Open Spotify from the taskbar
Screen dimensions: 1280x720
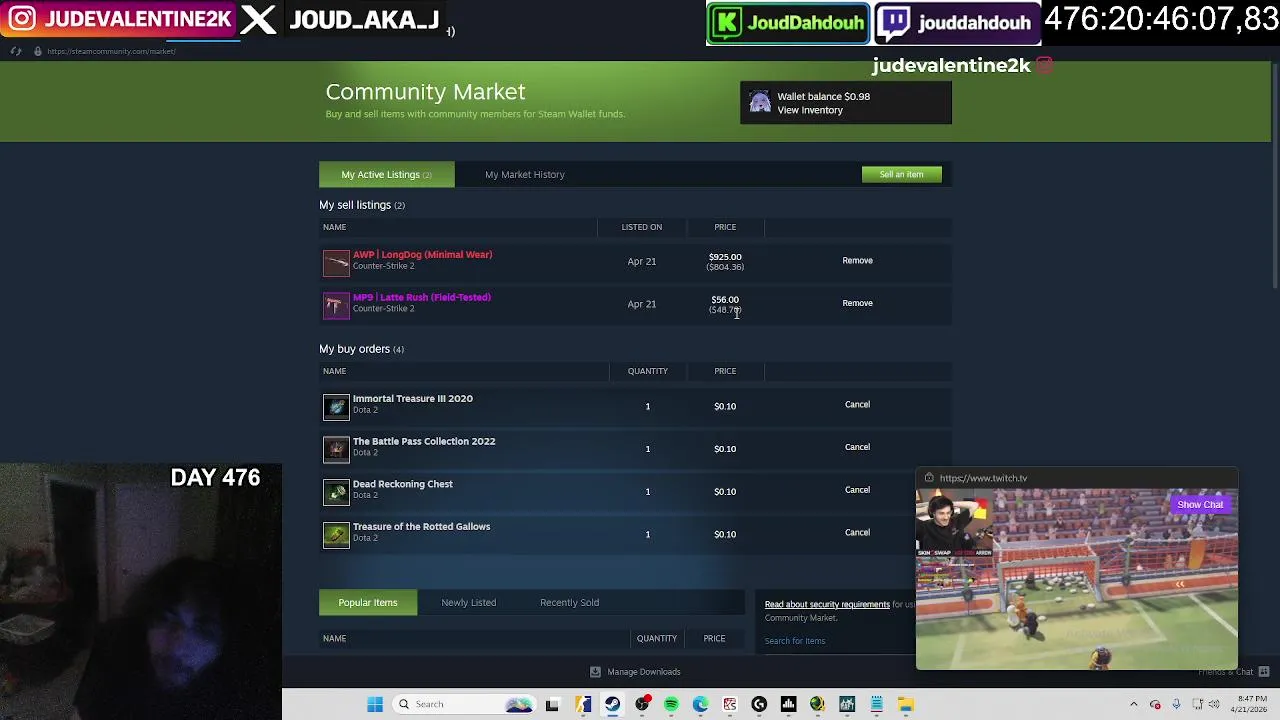671,704
